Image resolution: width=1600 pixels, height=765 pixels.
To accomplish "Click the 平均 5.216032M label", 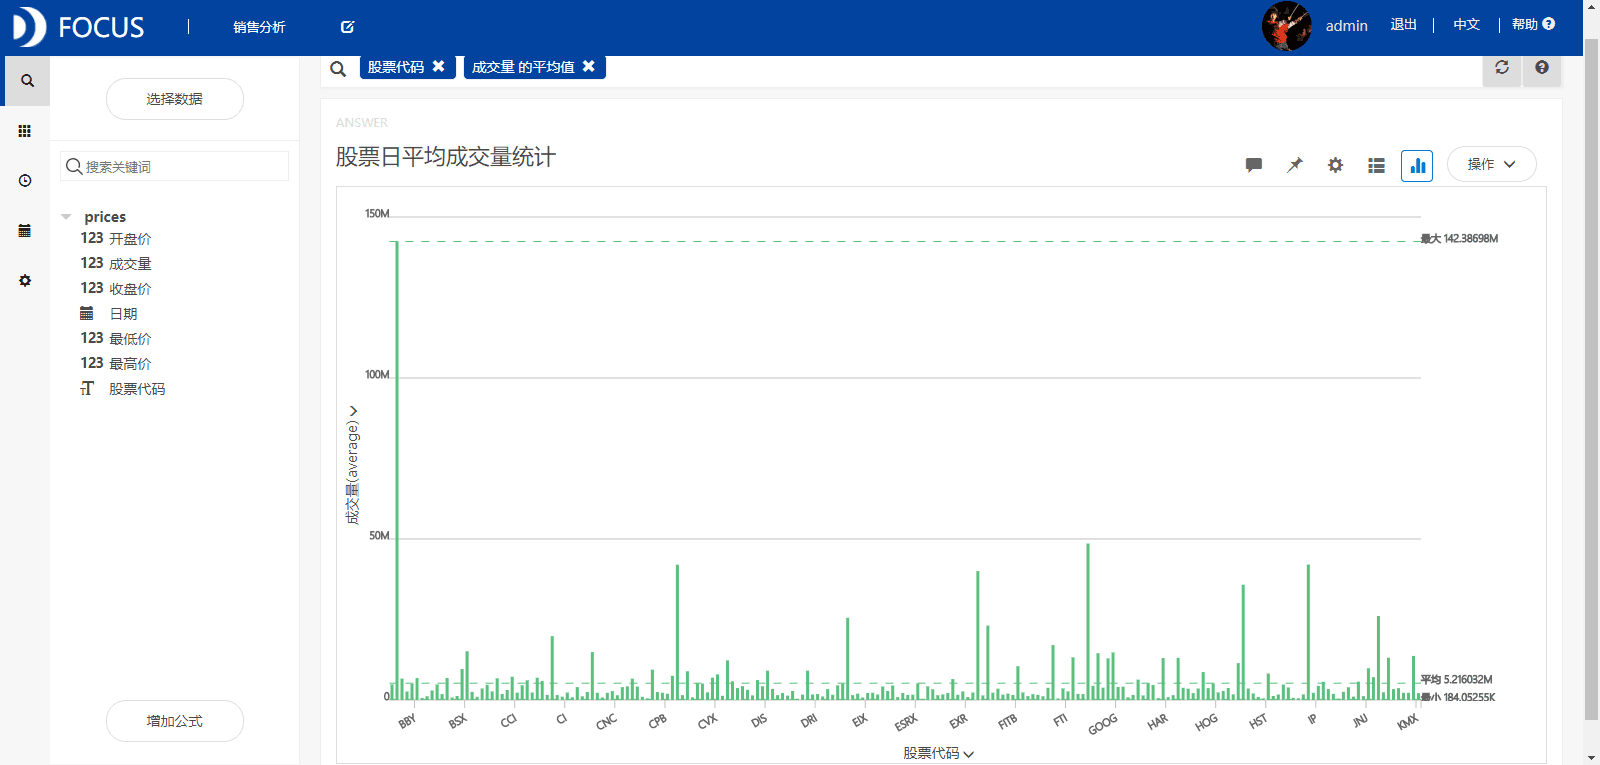I will (1456, 680).
